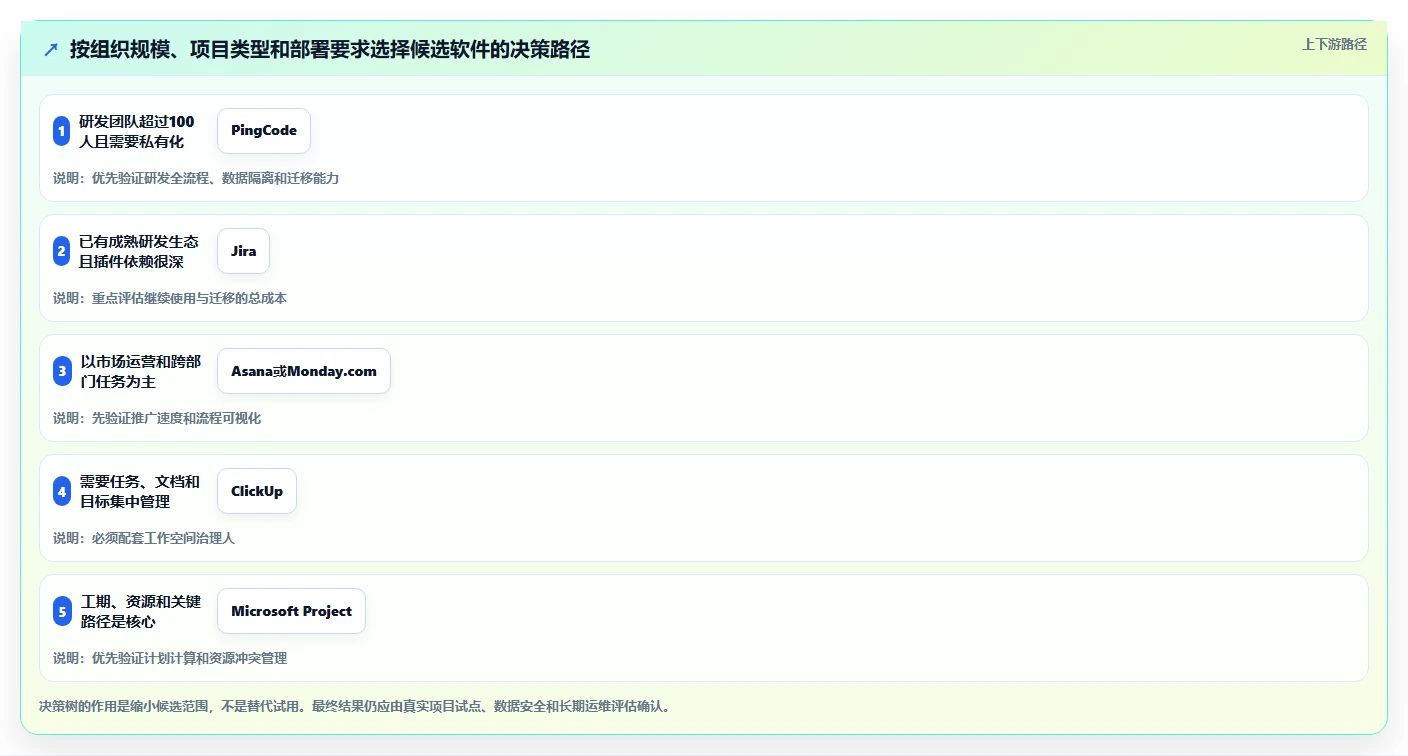Click condition text 工期、资源和关键路径是核心

(x=141, y=611)
